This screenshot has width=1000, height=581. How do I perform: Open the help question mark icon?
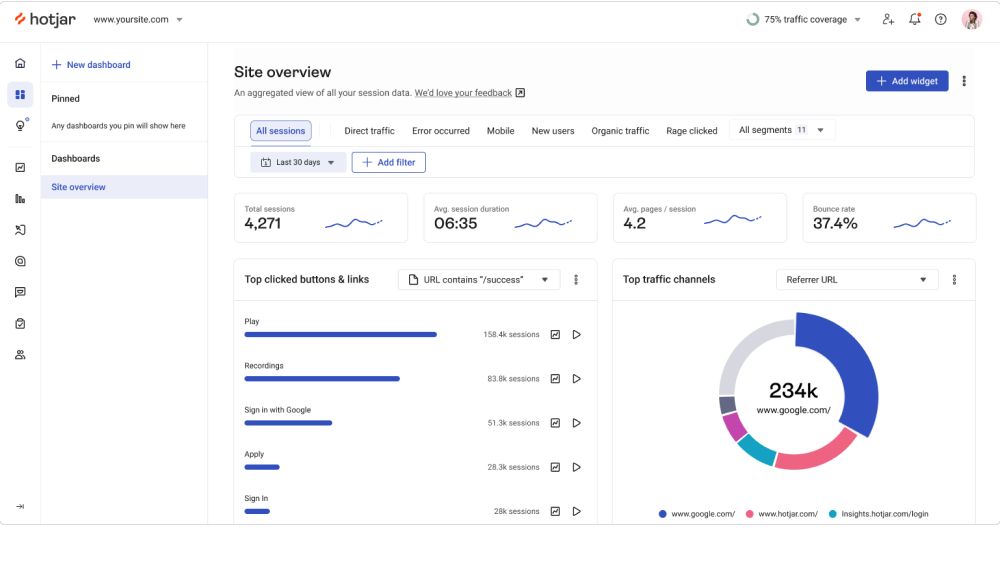pos(940,19)
